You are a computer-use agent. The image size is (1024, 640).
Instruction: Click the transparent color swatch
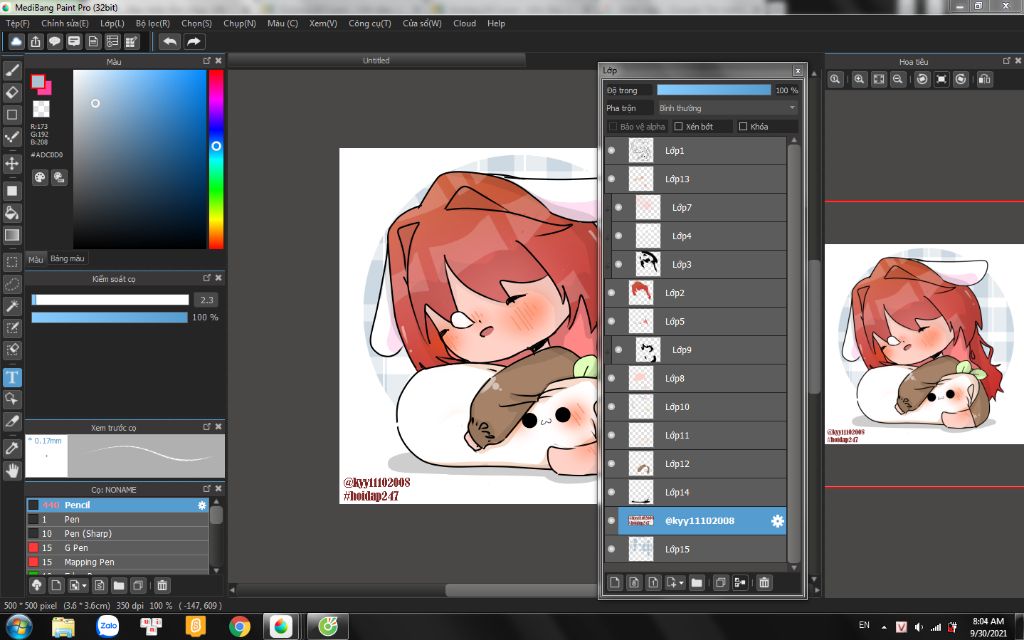point(41,108)
